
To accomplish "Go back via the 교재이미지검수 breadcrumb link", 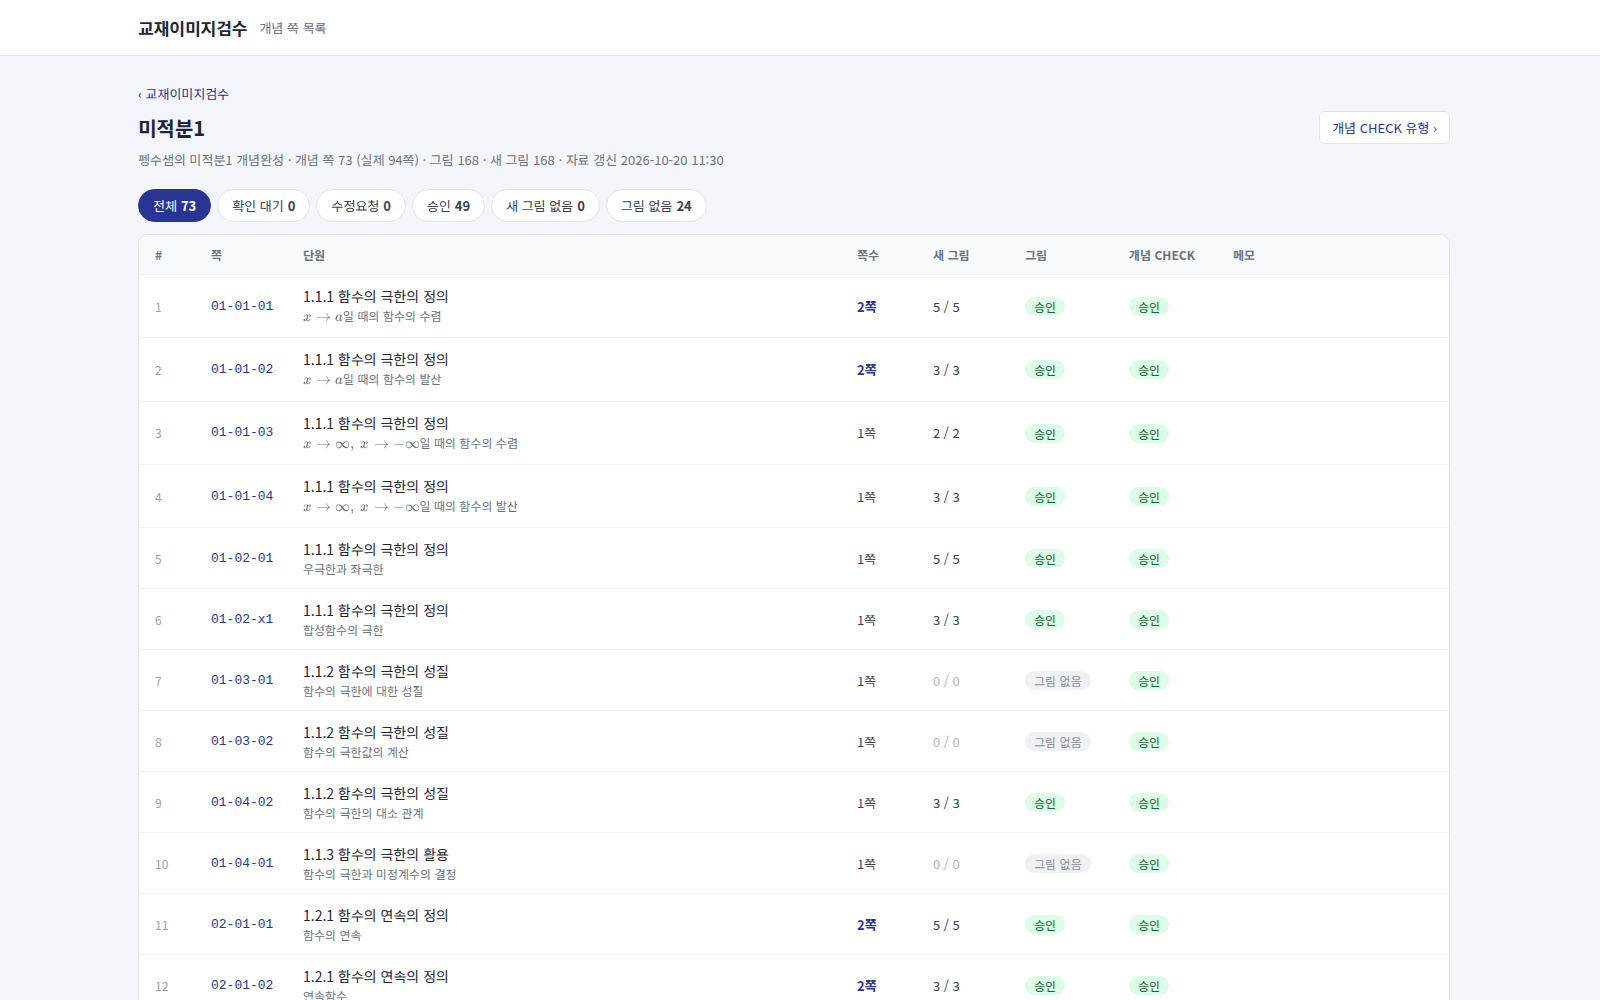I will click(183, 94).
